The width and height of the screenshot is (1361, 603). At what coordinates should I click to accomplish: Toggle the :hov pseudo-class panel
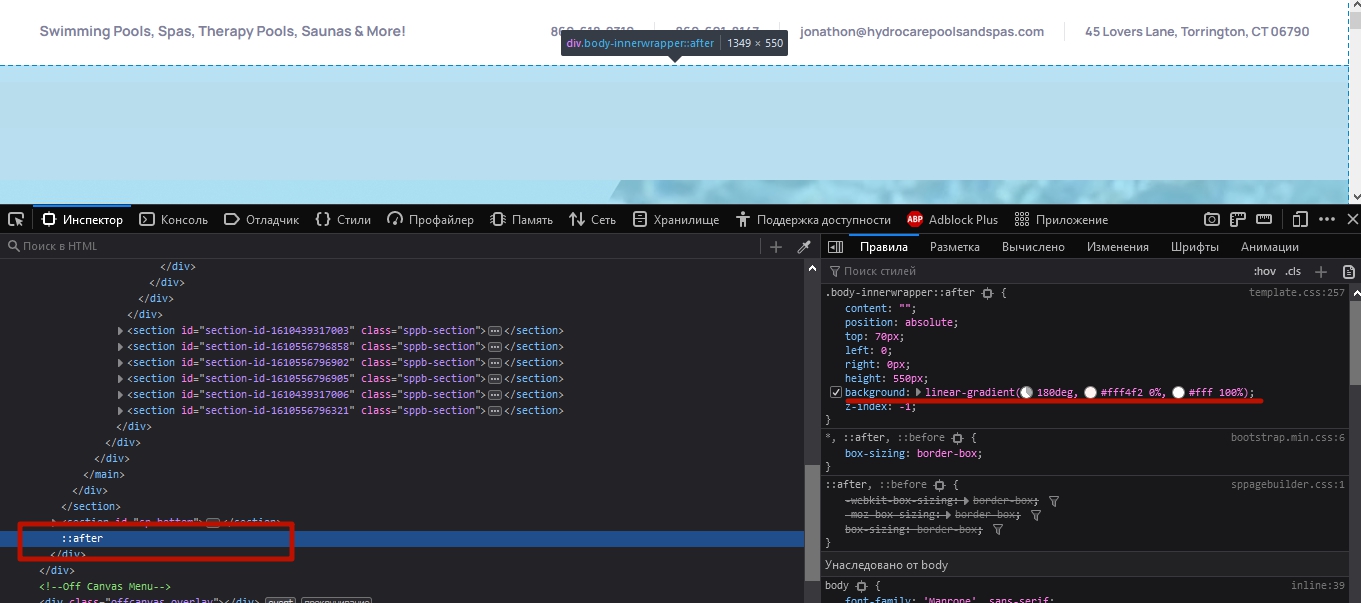1264,272
